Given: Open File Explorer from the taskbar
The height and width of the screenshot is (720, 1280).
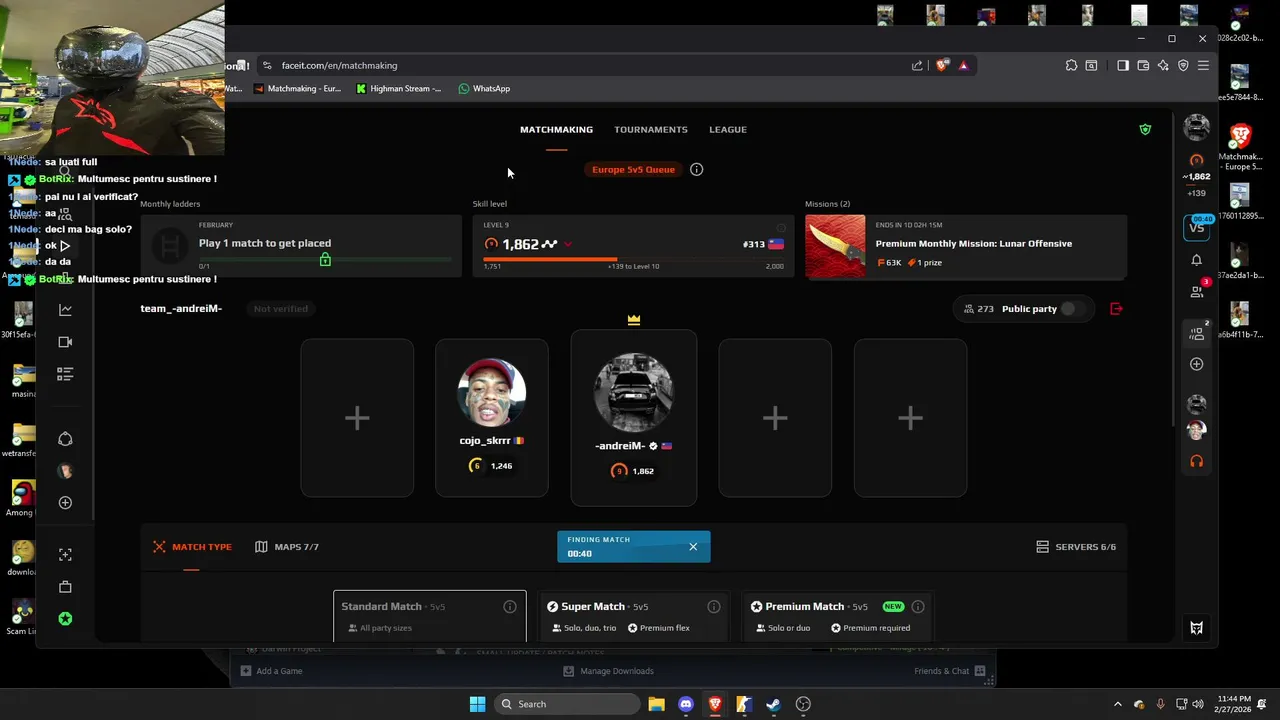Looking at the screenshot, I should (x=656, y=704).
